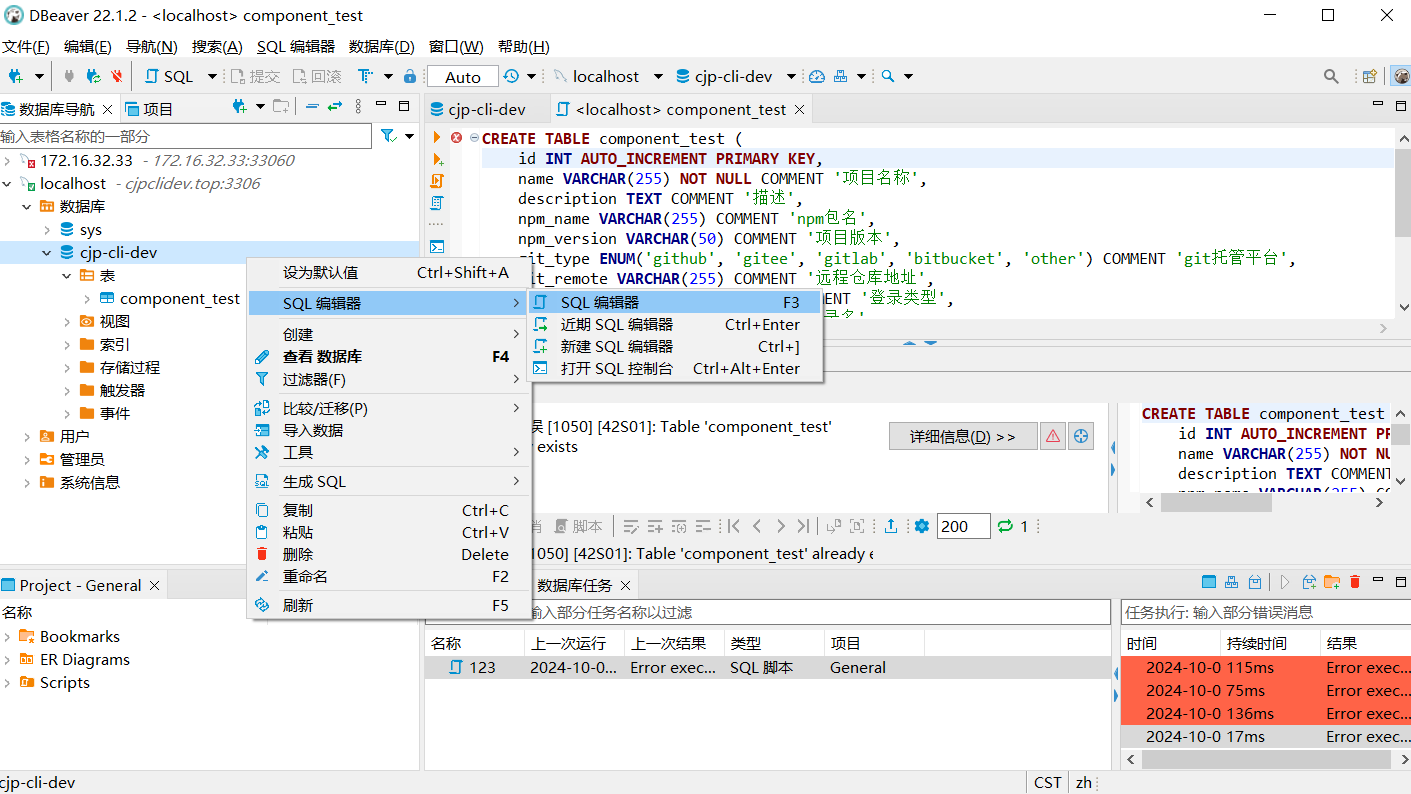The height and width of the screenshot is (794, 1411).
Task: Select SQL 编辑器 F3 submenu entry
Action: 675,303
